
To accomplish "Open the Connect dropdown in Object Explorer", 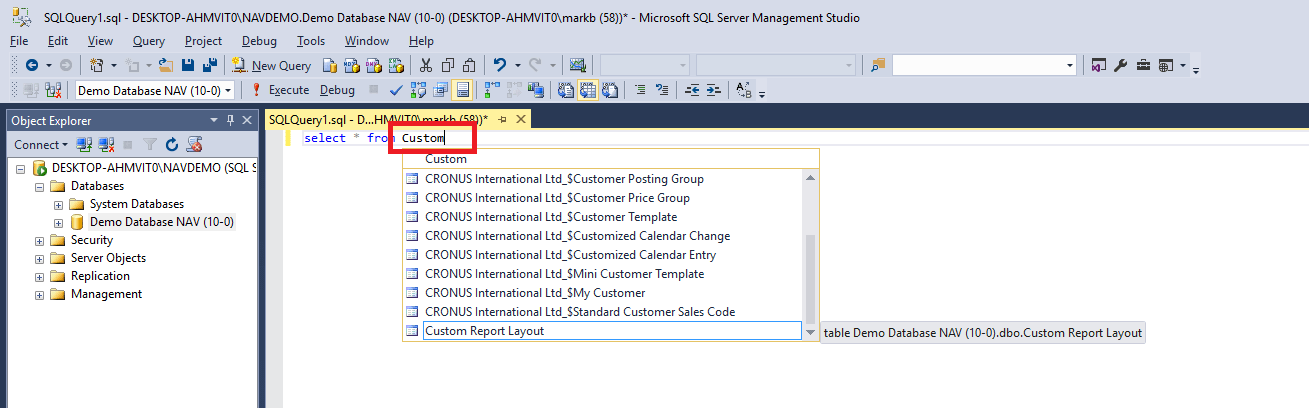I will (x=41, y=145).
